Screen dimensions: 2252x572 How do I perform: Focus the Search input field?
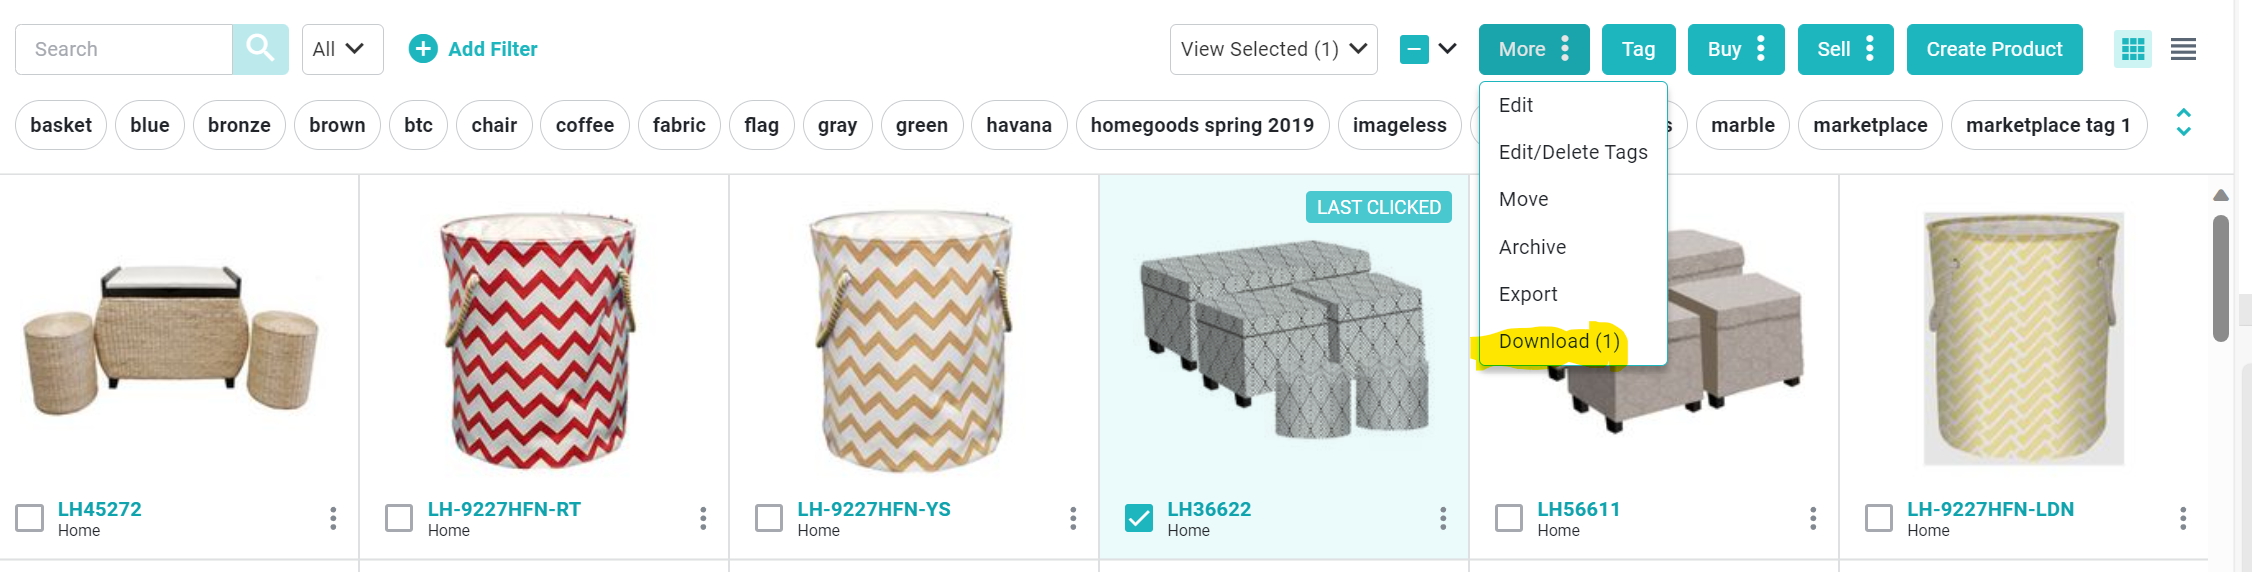pos(125,49)
